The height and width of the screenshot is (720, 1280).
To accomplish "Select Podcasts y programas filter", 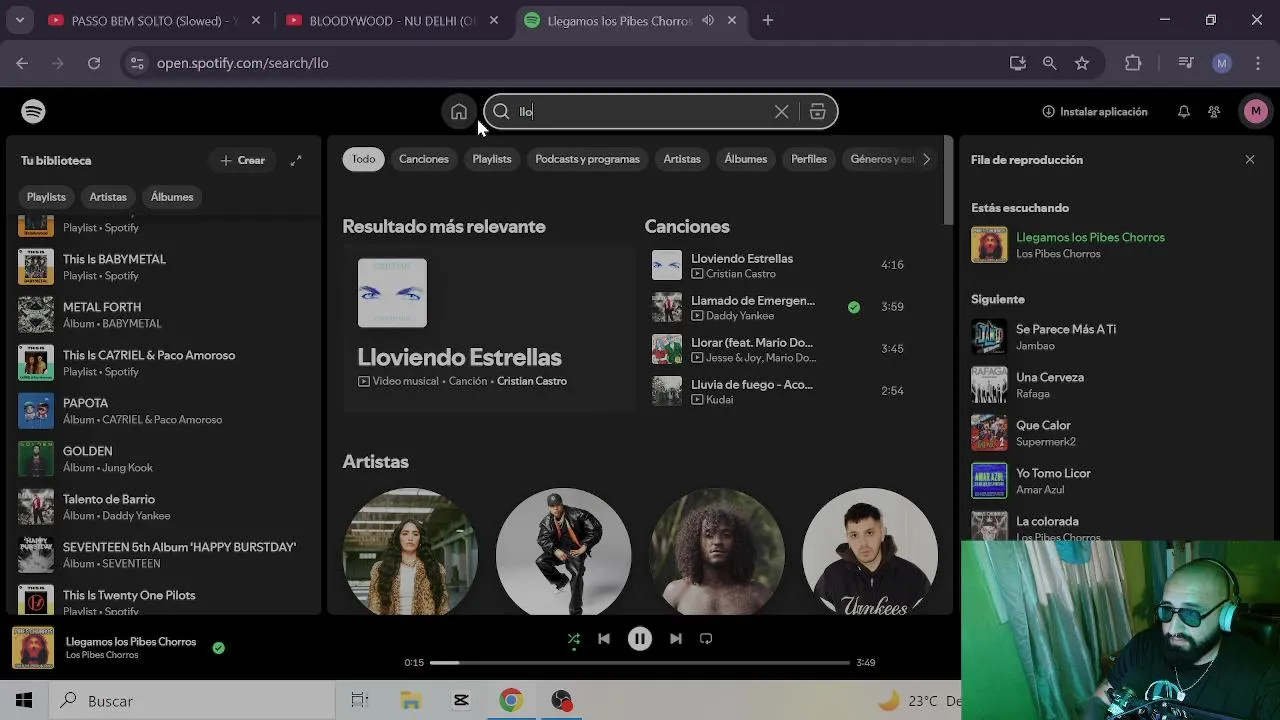I will (587, 159).
